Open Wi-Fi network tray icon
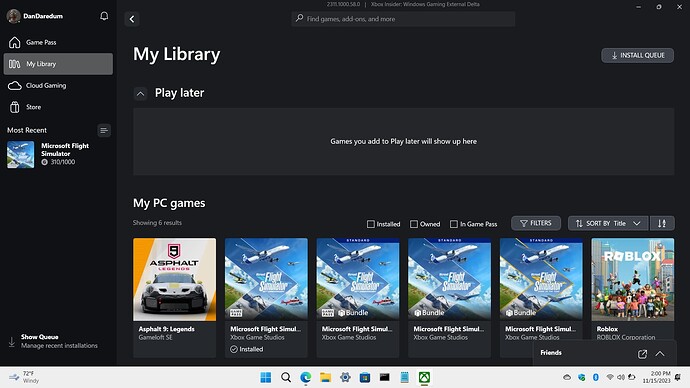 pos(610,377)
